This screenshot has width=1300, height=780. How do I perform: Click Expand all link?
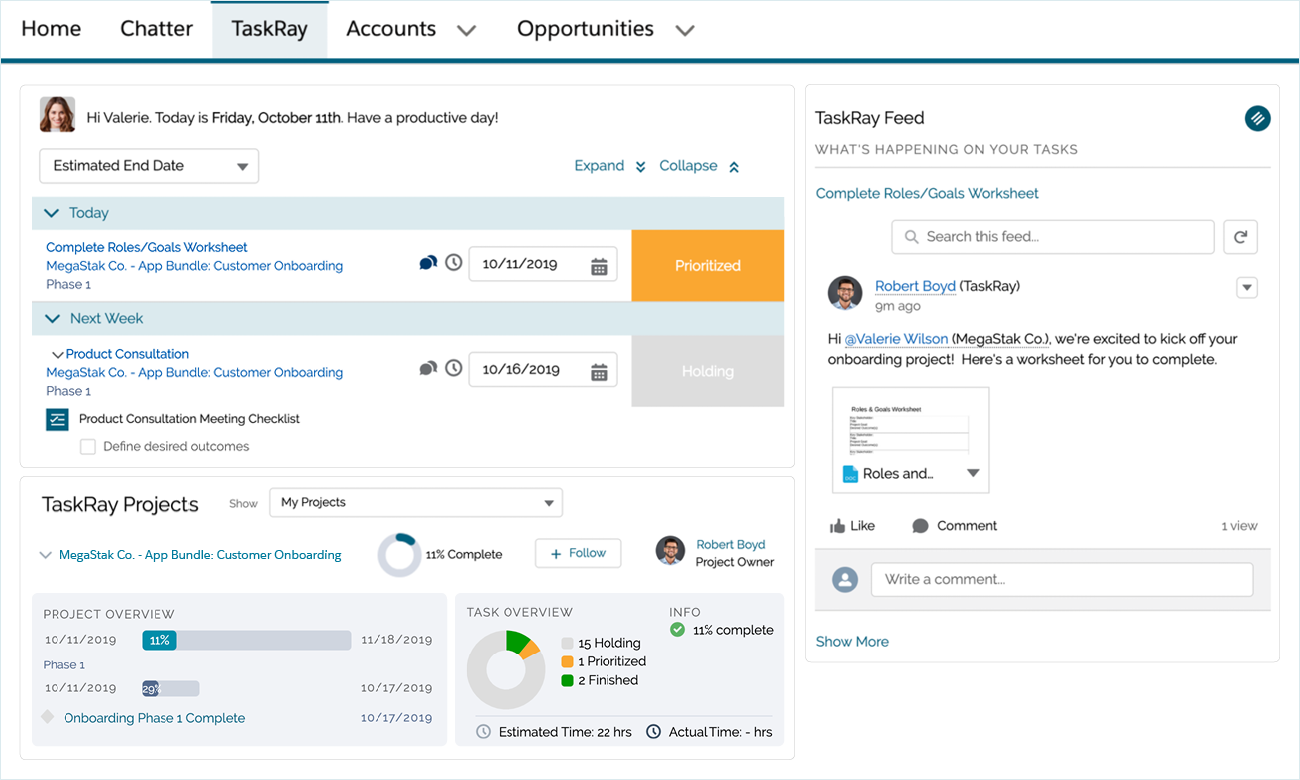point(610,166)
